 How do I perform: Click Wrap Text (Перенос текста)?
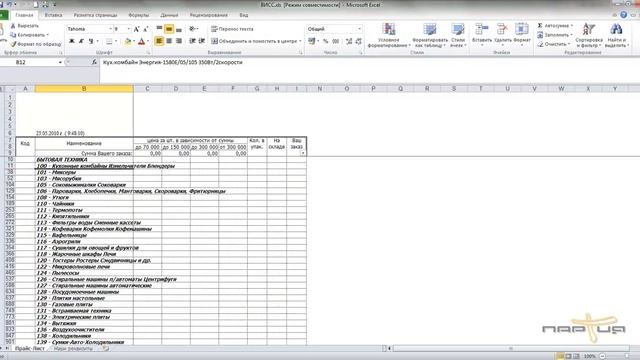(x=232, y=29)
